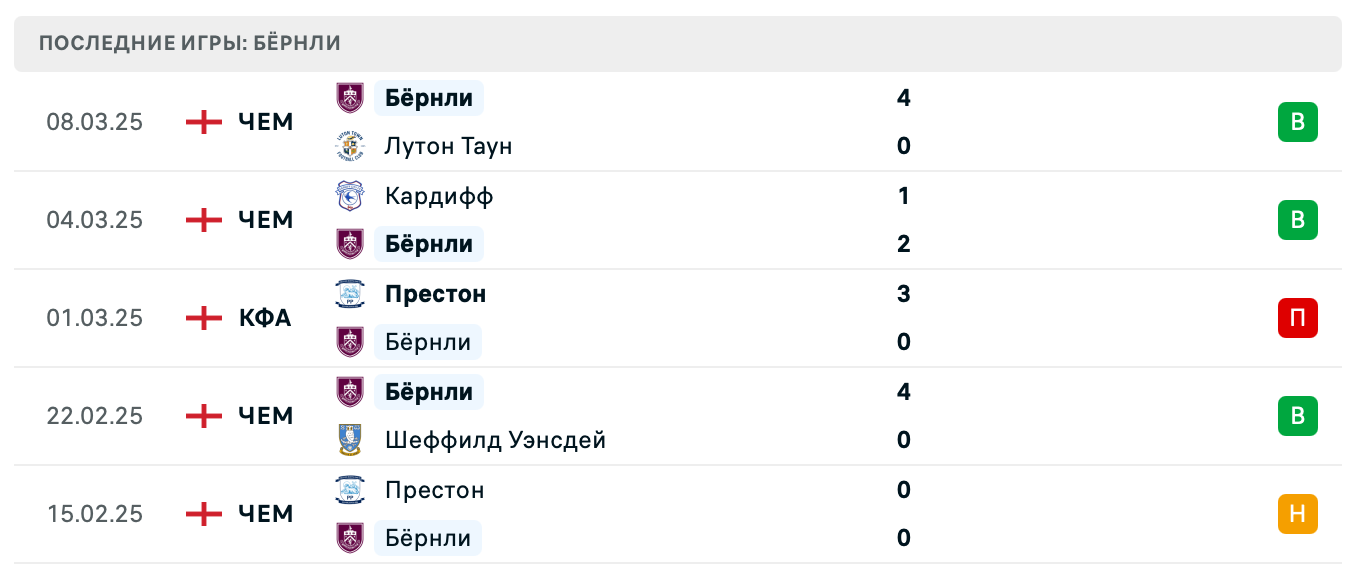Select the Luton Town club logo
The image size is (1358, 576).
(350, 146)
